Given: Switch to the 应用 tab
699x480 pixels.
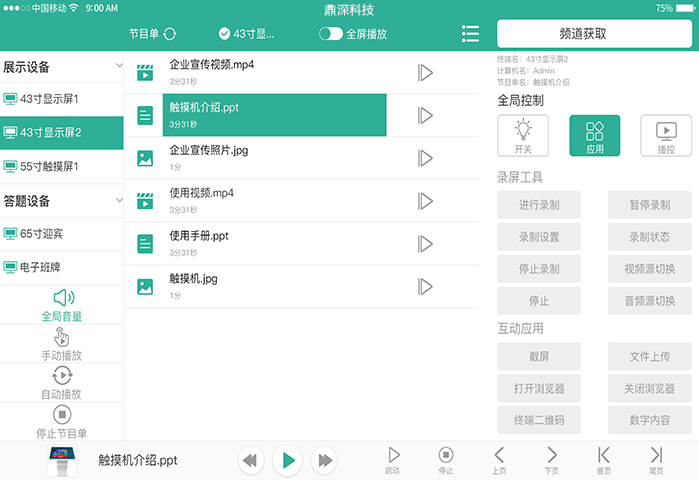Looking at the screenshot, I should [594, 135].
